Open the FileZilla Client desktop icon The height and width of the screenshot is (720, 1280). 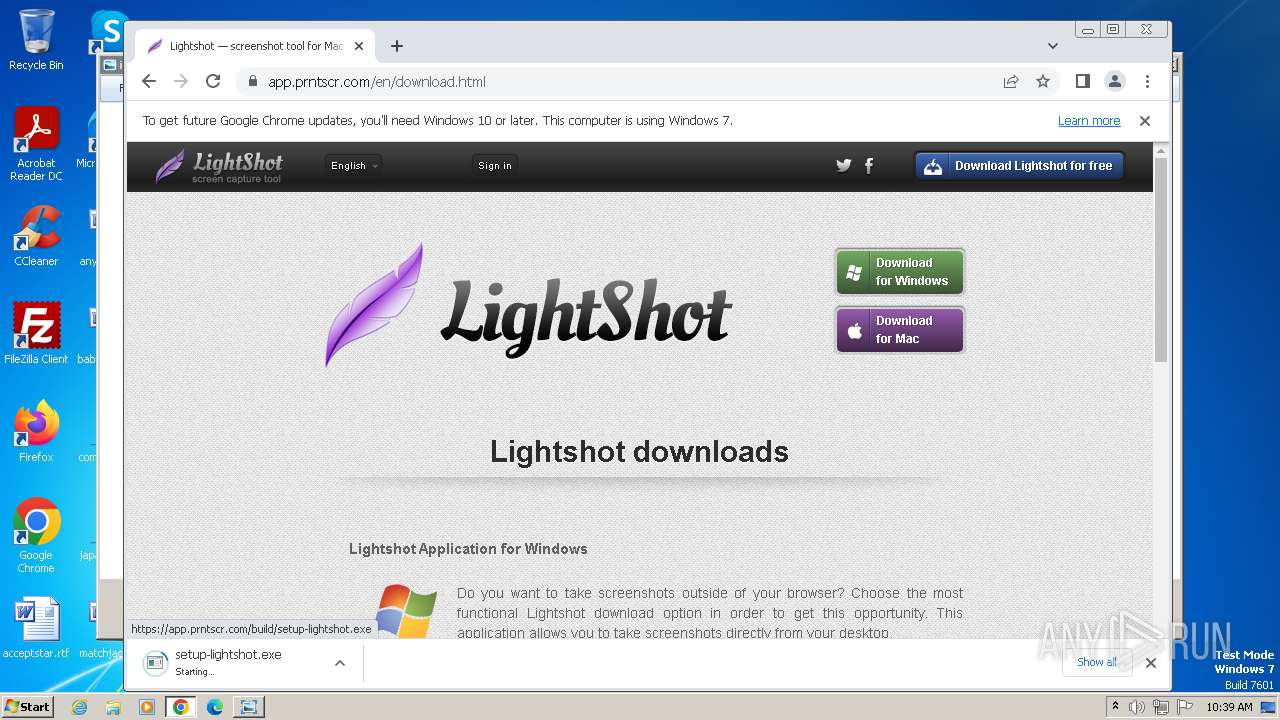pyautogui.click(x=36, y=334)
